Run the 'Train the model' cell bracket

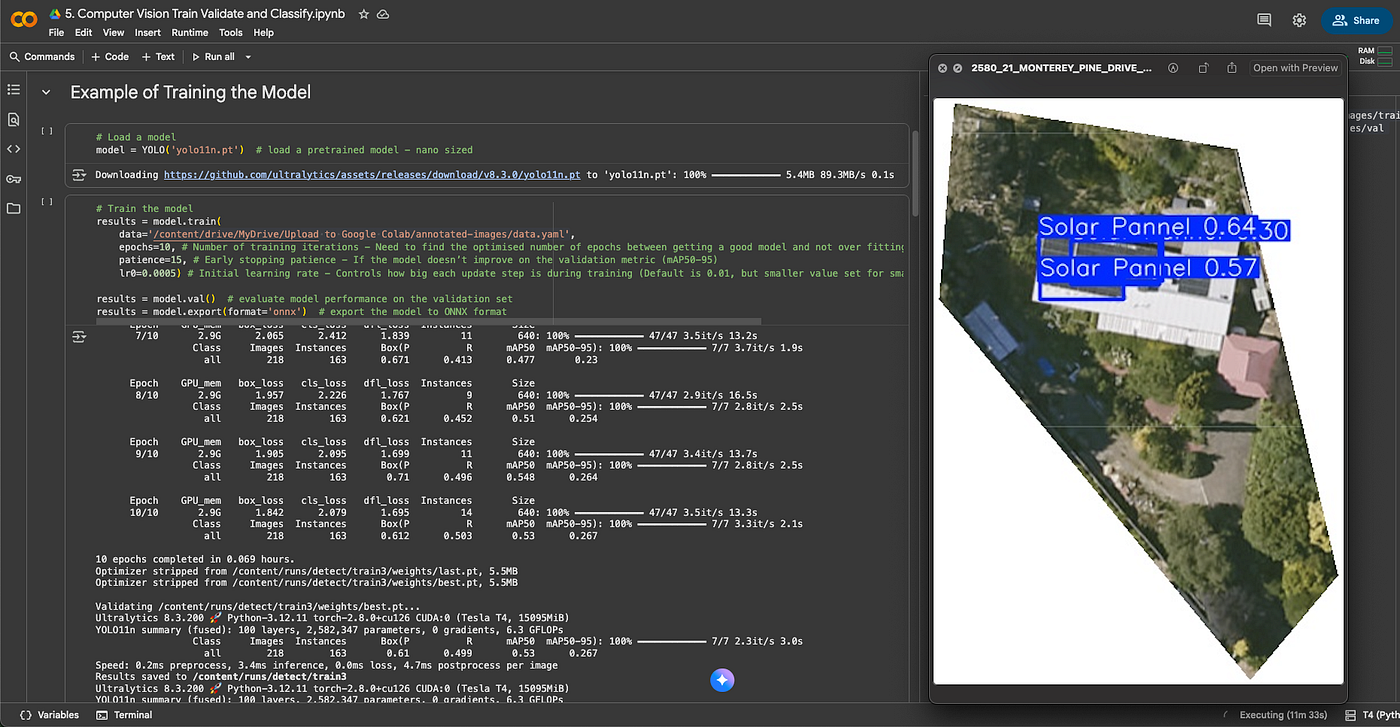46,202
